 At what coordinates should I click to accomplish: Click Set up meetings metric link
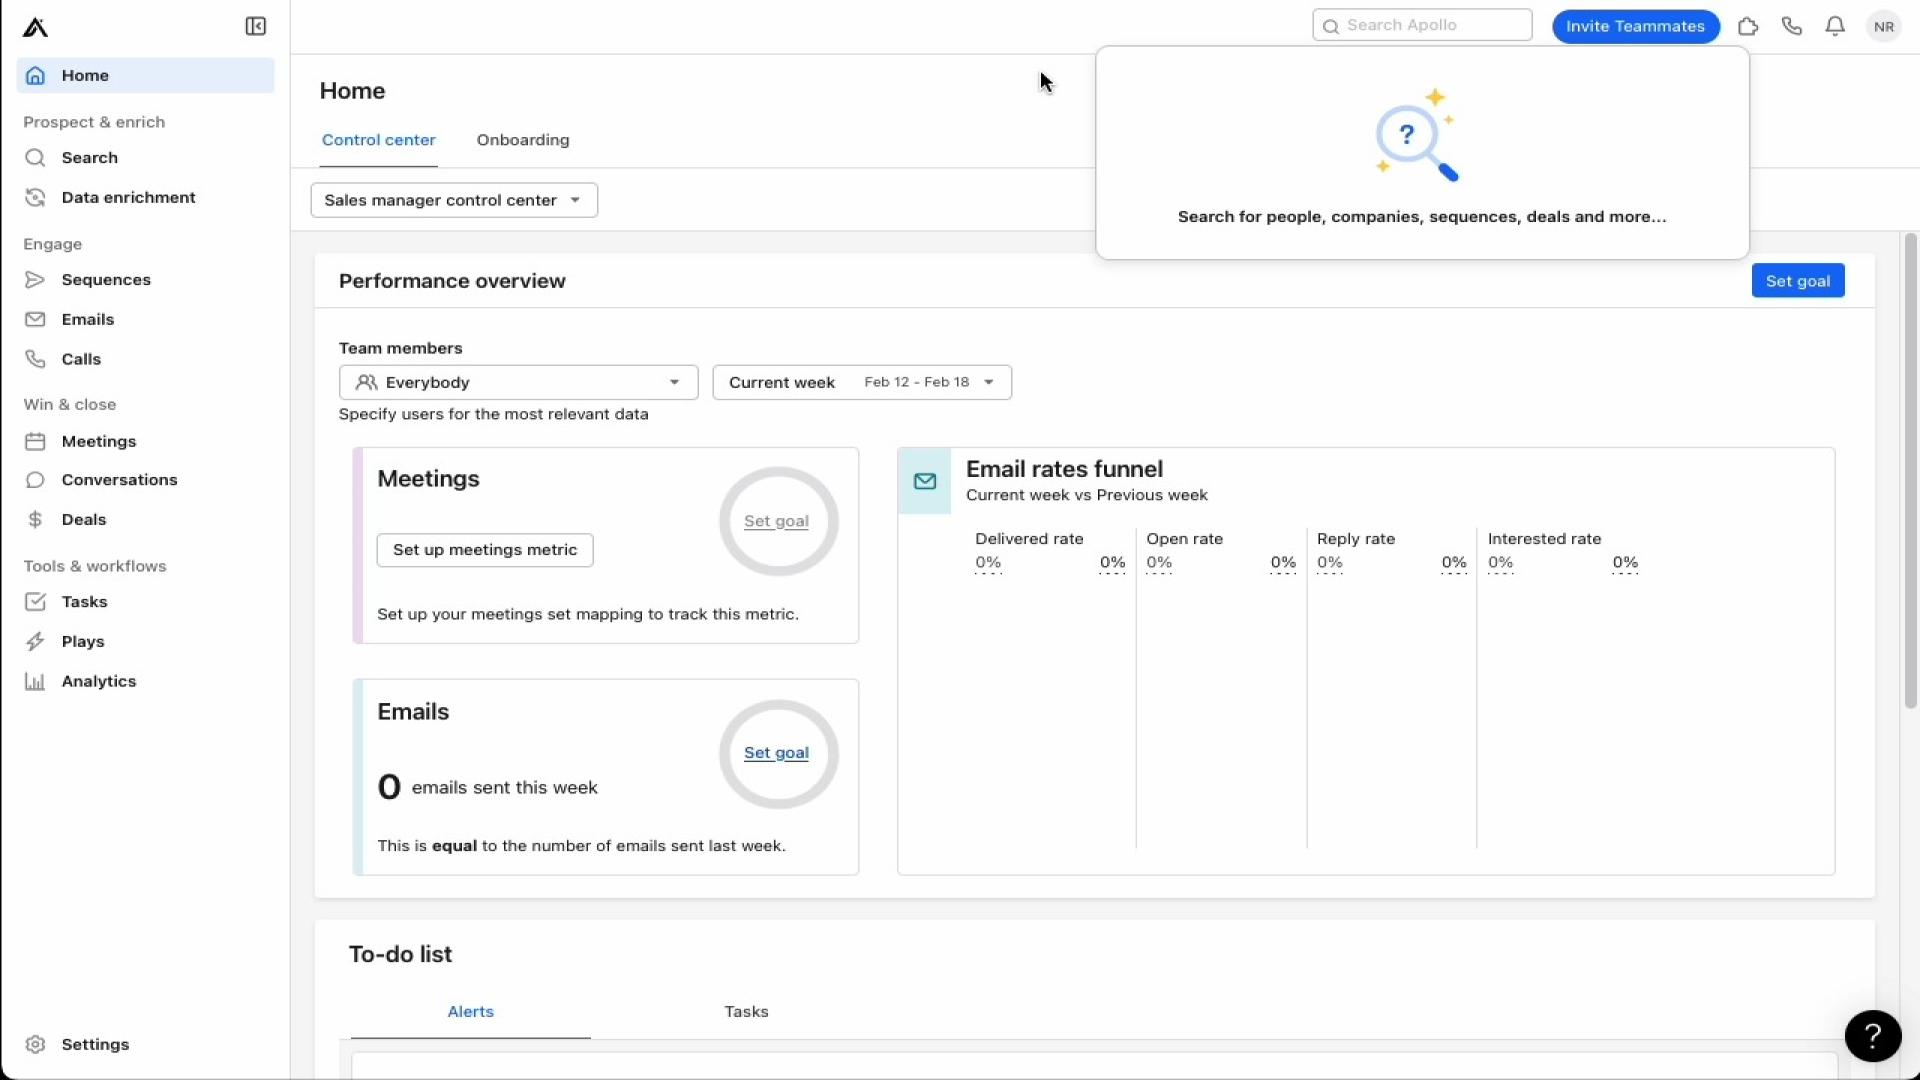tap(485, 549)
